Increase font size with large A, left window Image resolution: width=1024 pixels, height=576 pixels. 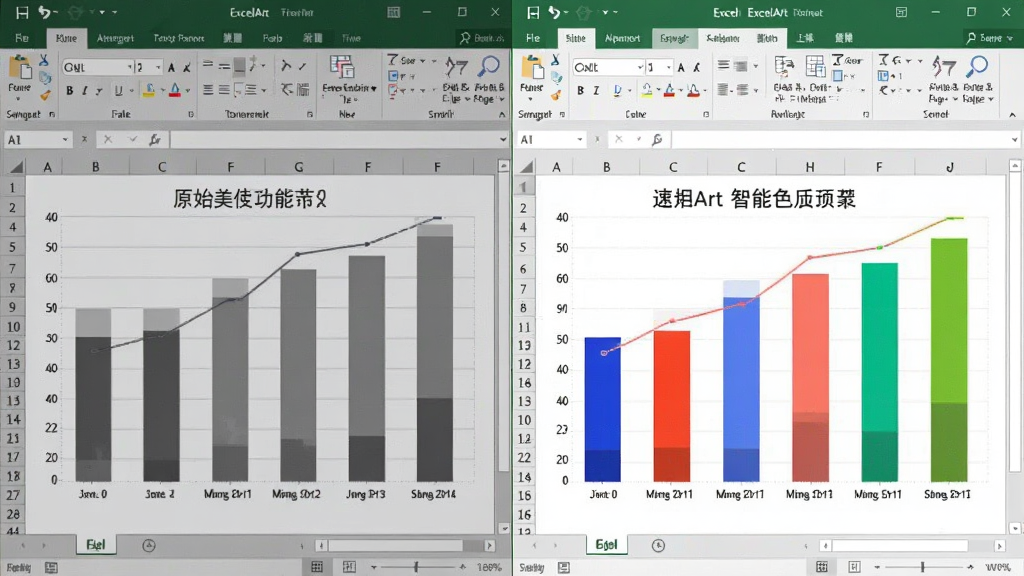click(171, 67)
